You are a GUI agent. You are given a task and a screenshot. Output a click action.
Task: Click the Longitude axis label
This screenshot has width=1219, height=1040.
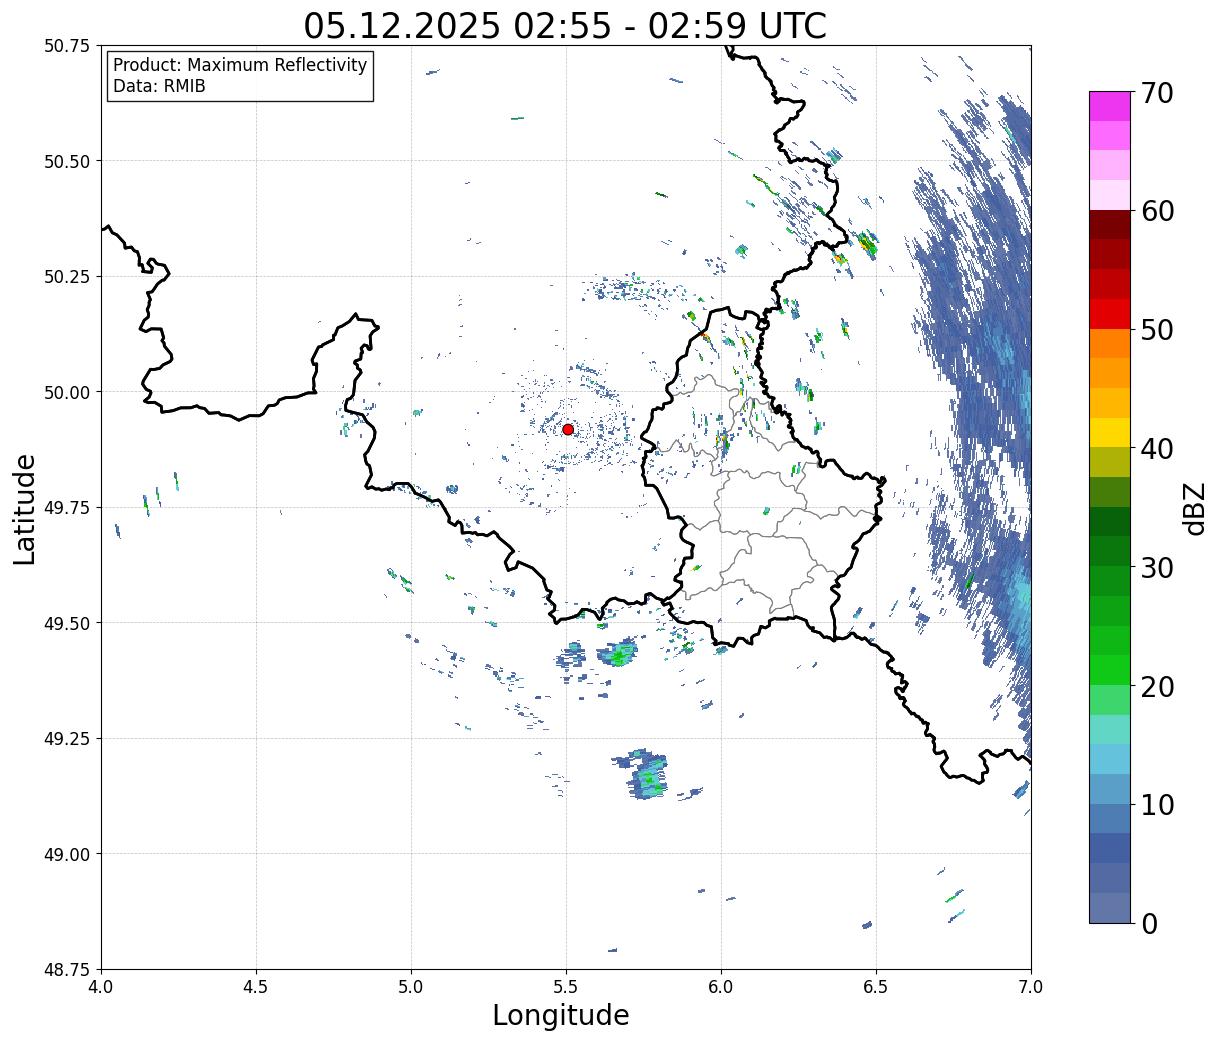[x=561, y=1015]
